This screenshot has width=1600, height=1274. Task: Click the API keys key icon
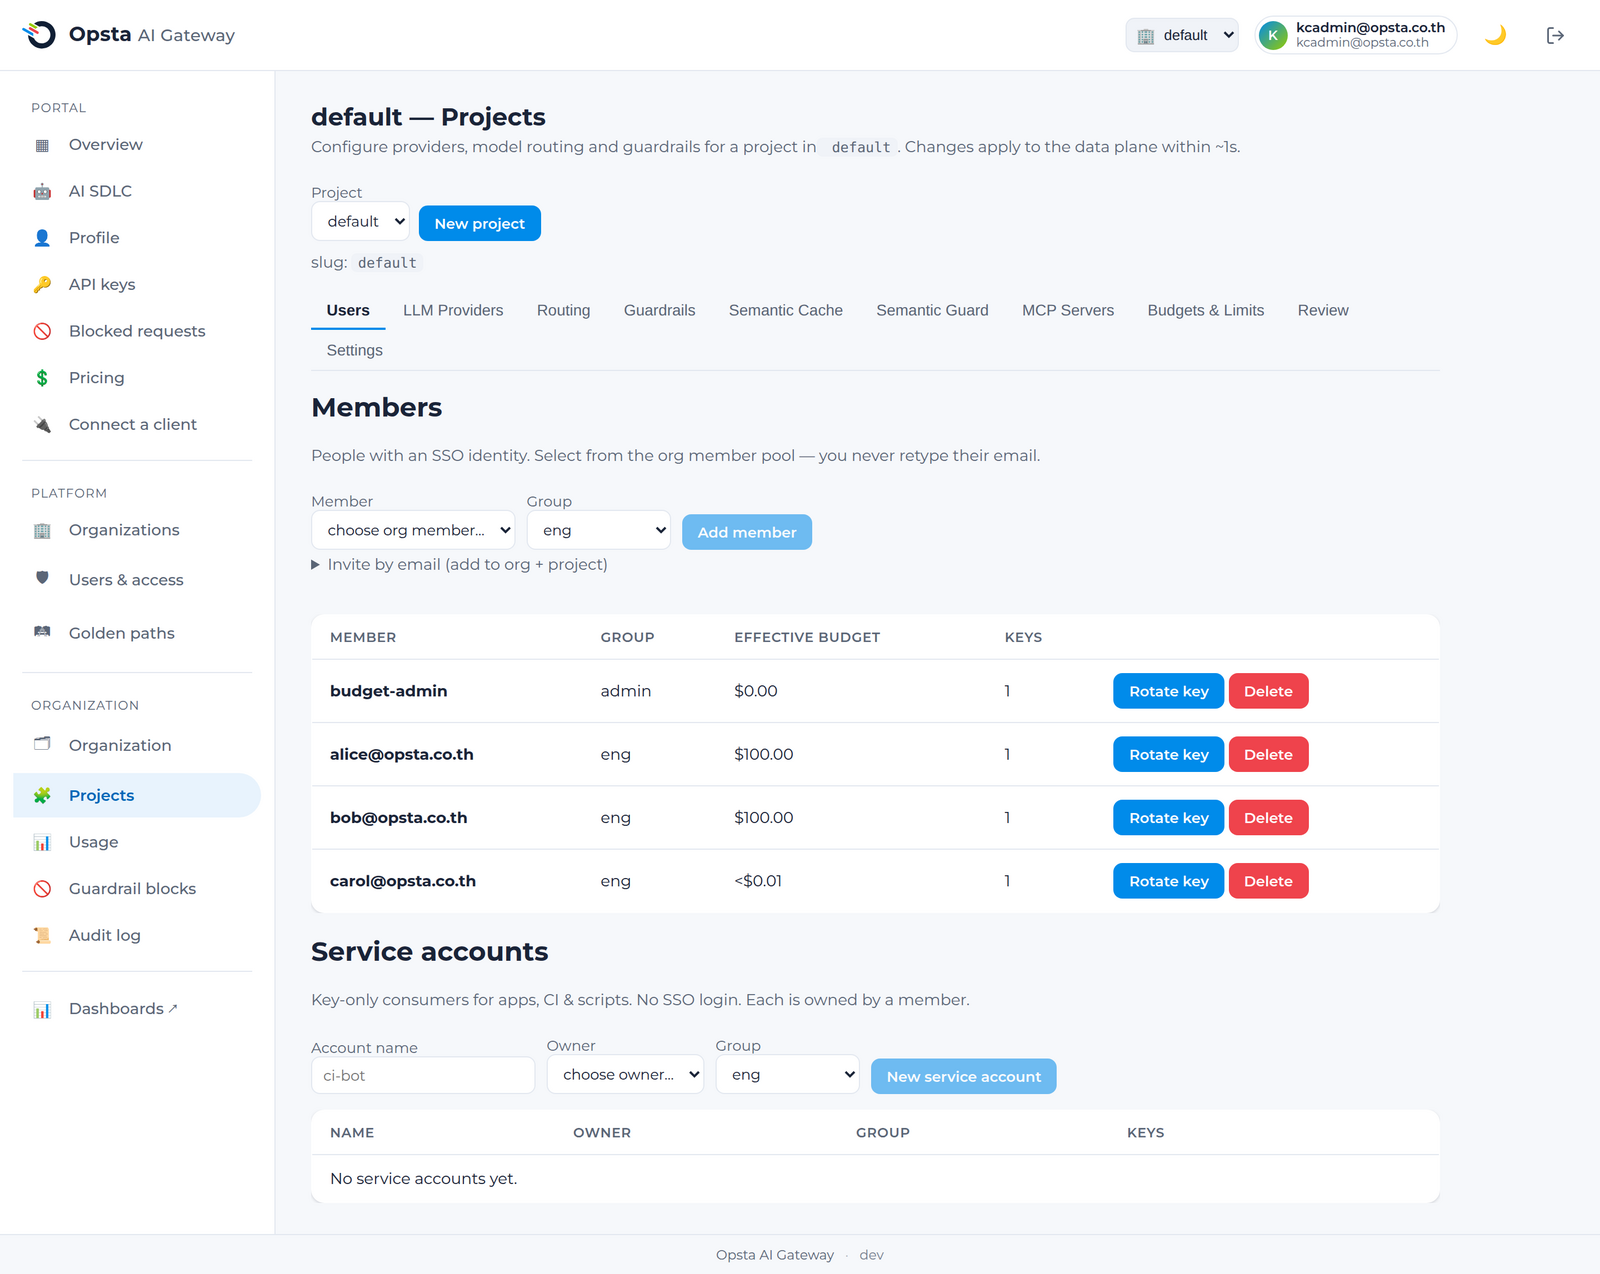click(42, 285)
